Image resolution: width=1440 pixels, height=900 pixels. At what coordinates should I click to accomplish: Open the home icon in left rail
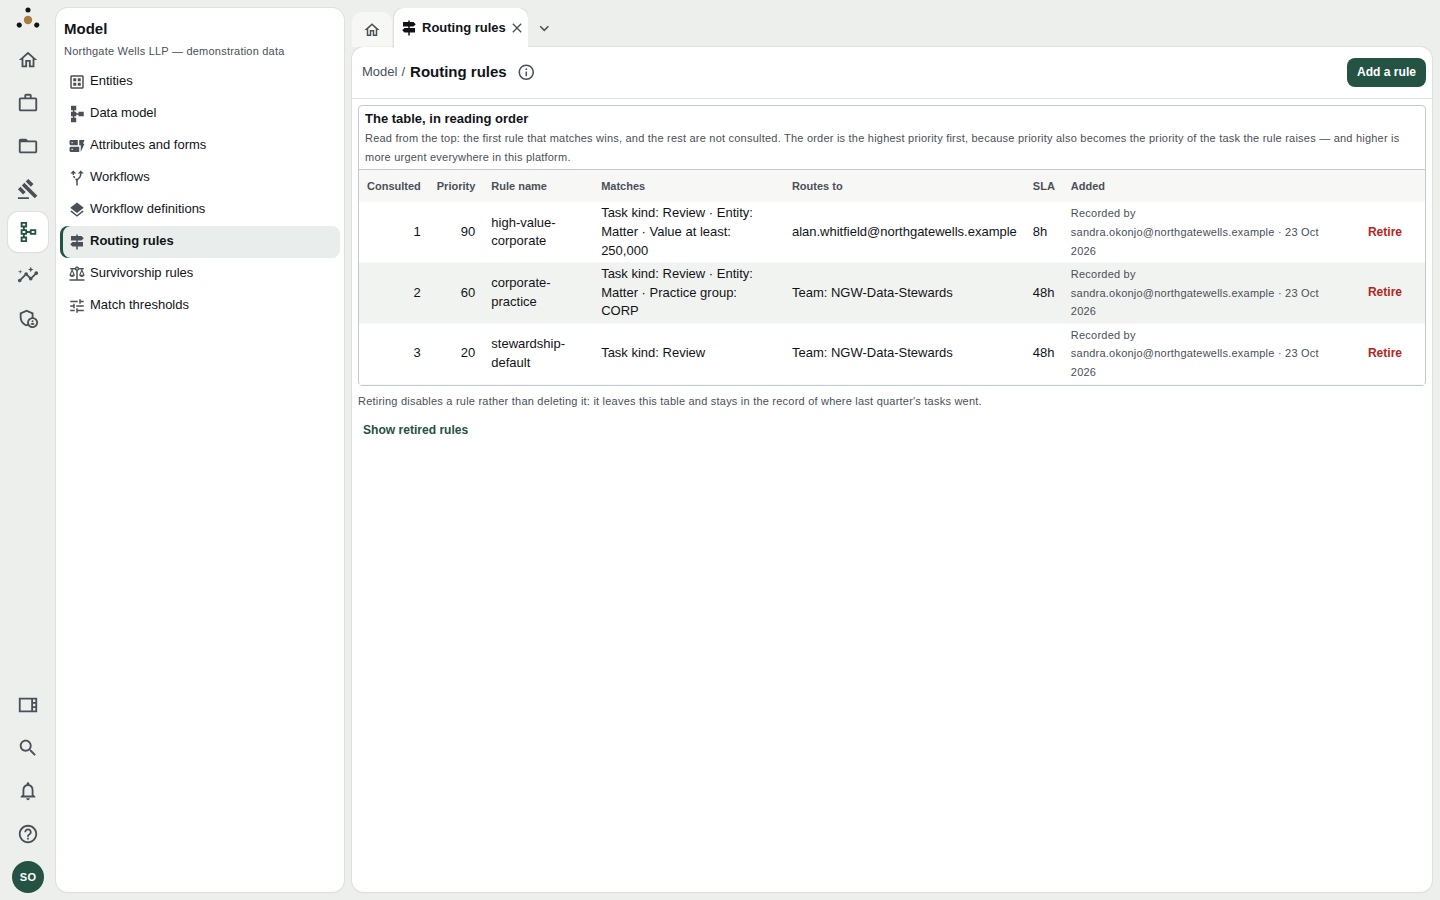pos(28,60)
